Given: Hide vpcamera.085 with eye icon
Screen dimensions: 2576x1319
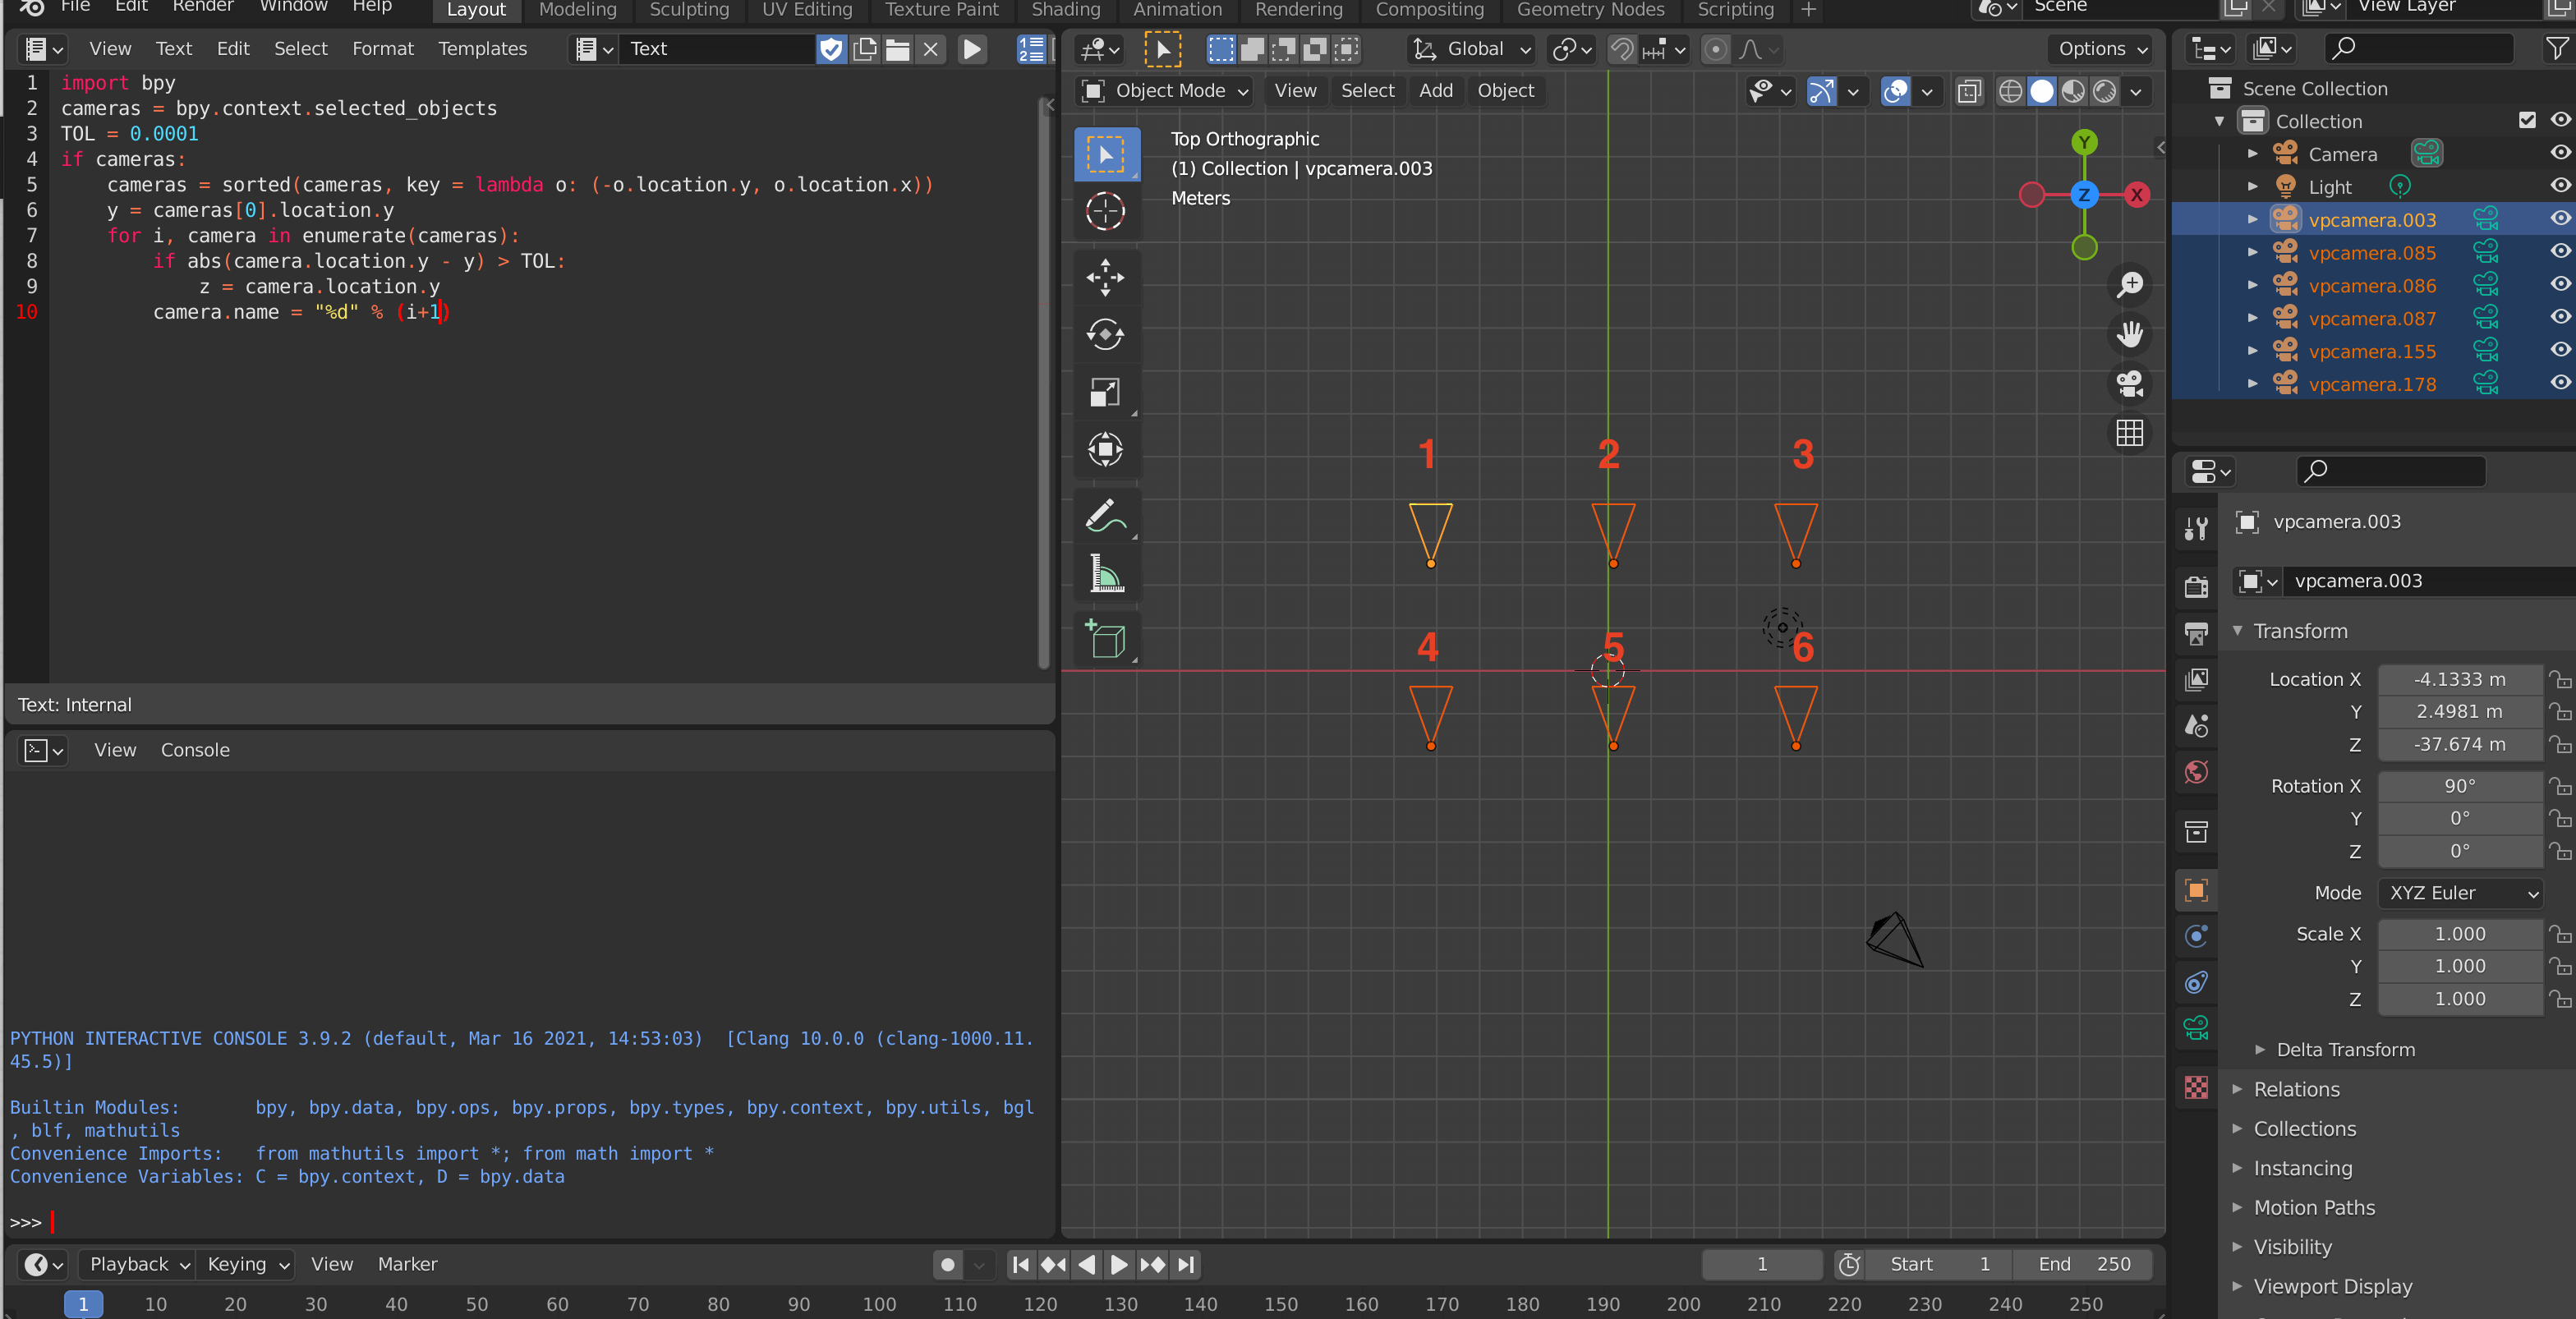Looking at the screenshot, I should [2560, 252].
